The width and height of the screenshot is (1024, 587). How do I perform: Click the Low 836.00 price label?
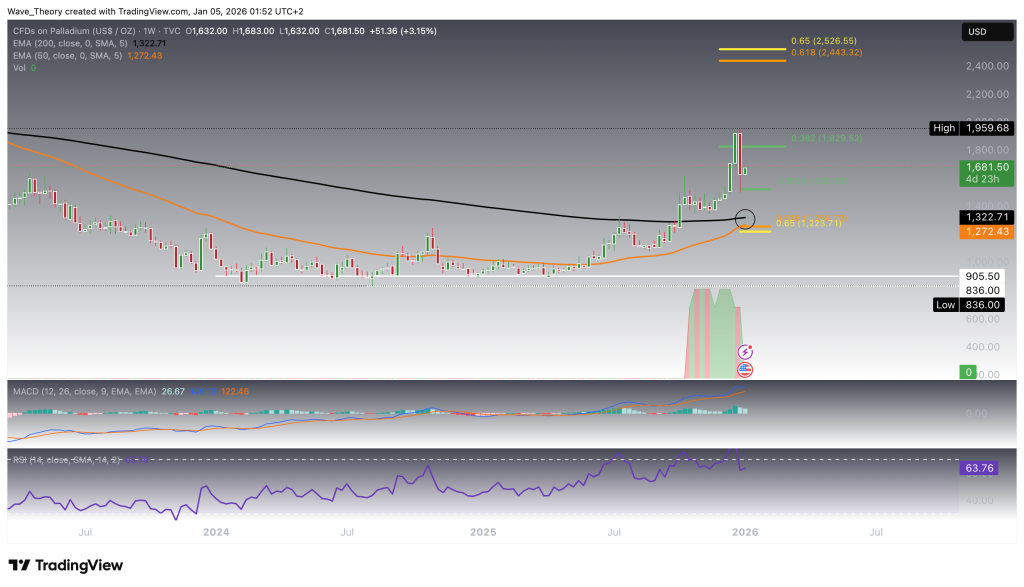[969, 304]
